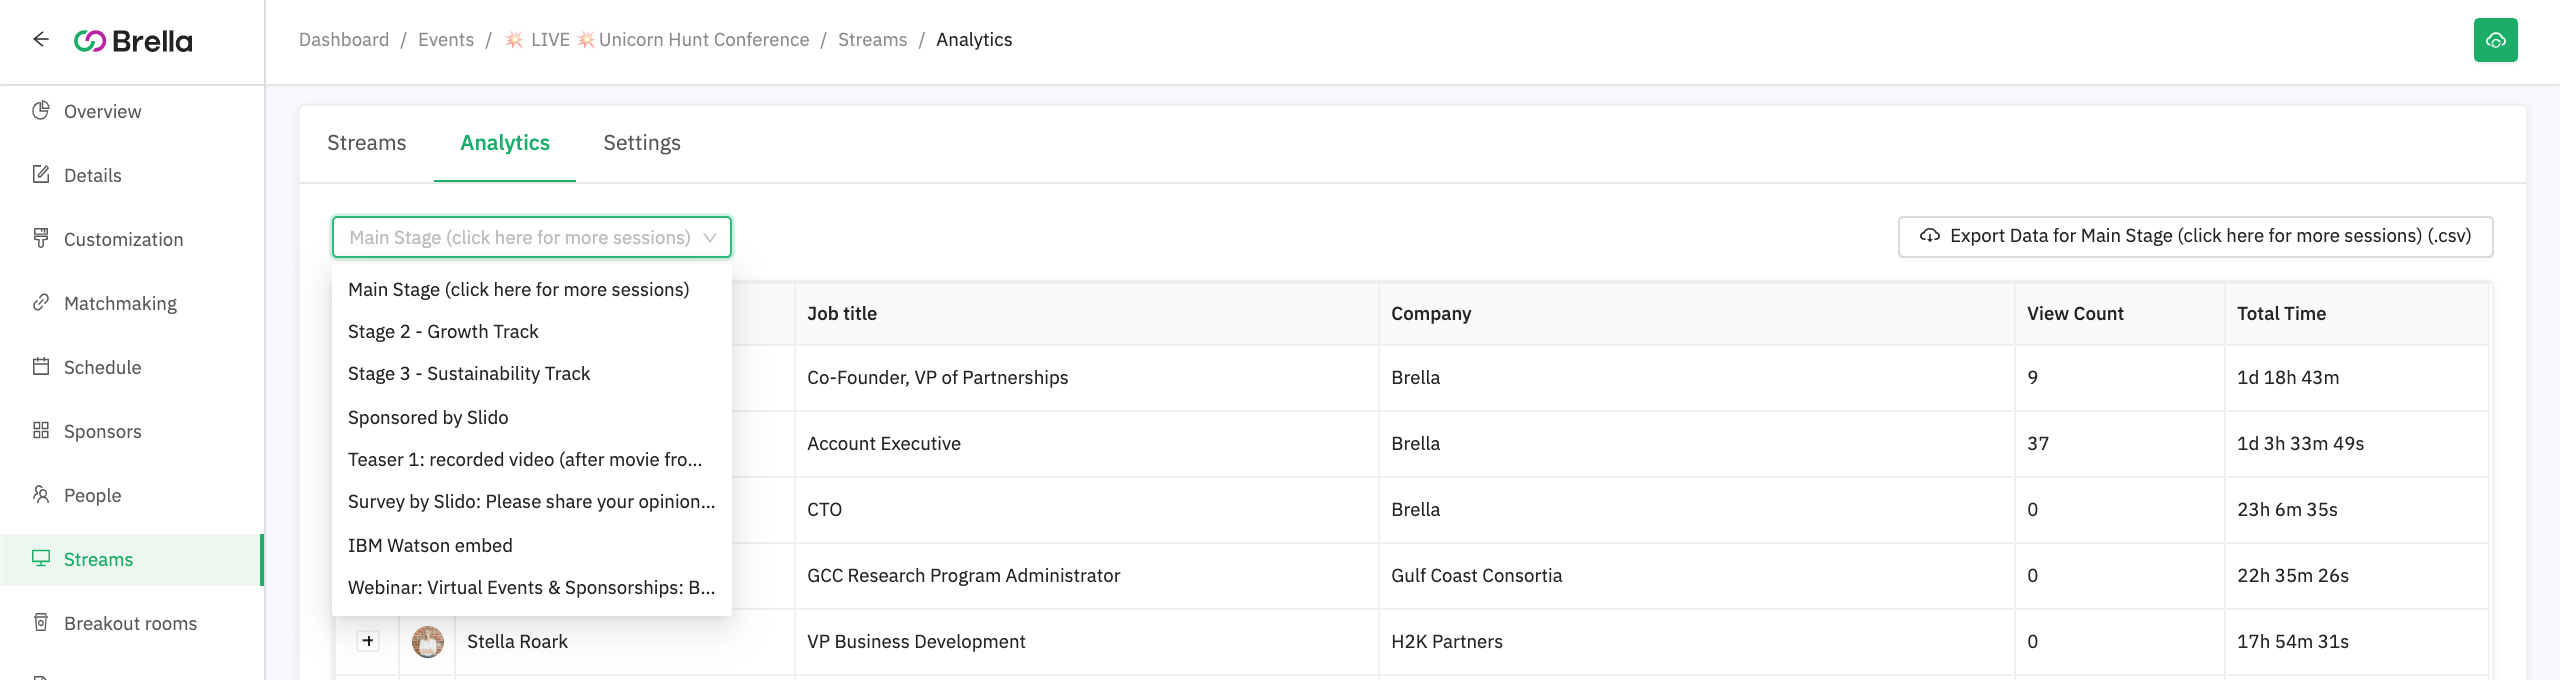
Task: Click the Streams breadcrumb link
Action: [x=873, y=40]
